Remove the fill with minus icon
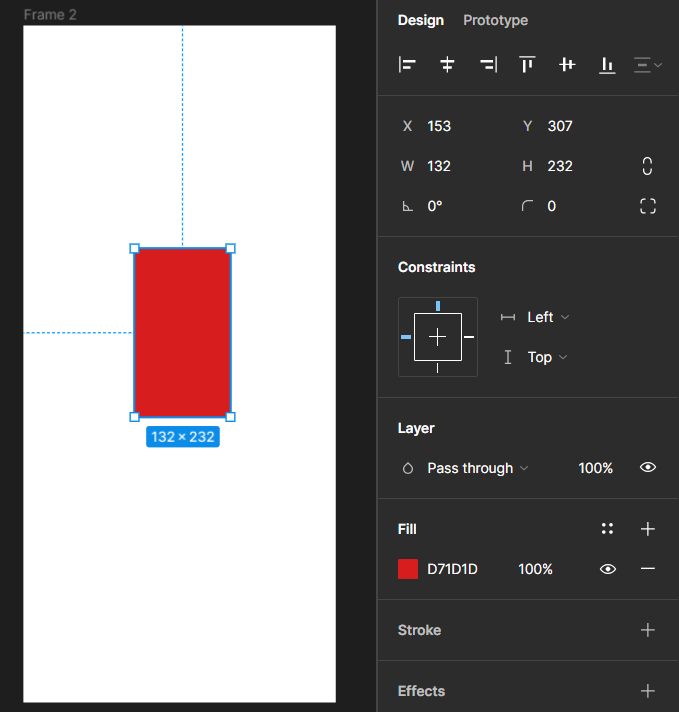679x712 pixels. [x=648, y=569]
